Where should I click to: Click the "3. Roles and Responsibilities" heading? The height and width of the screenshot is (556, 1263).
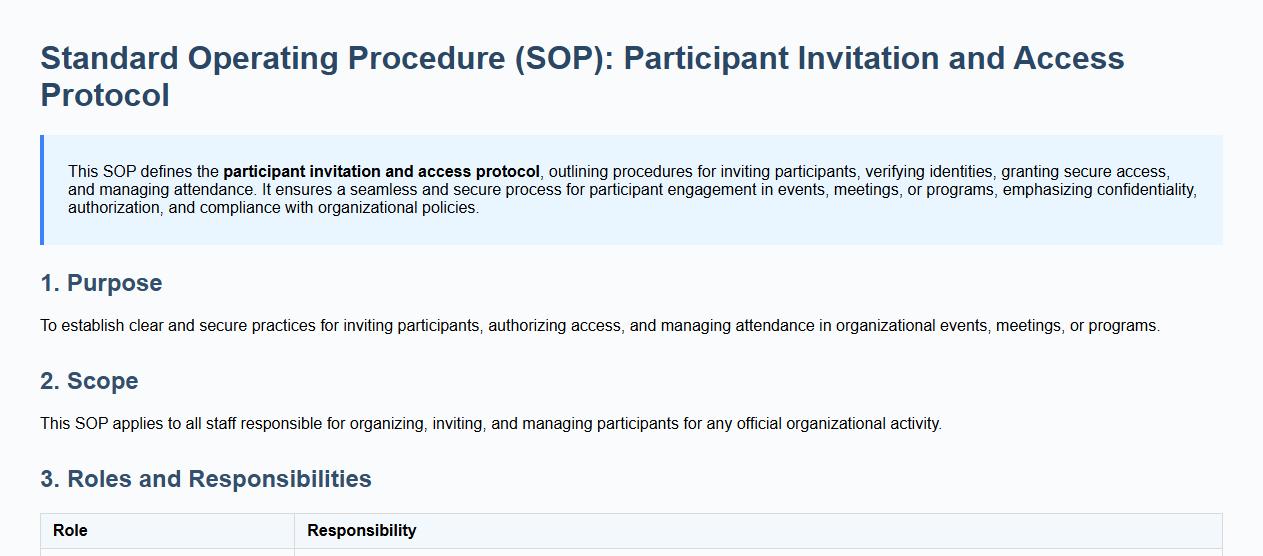point(206,479)
